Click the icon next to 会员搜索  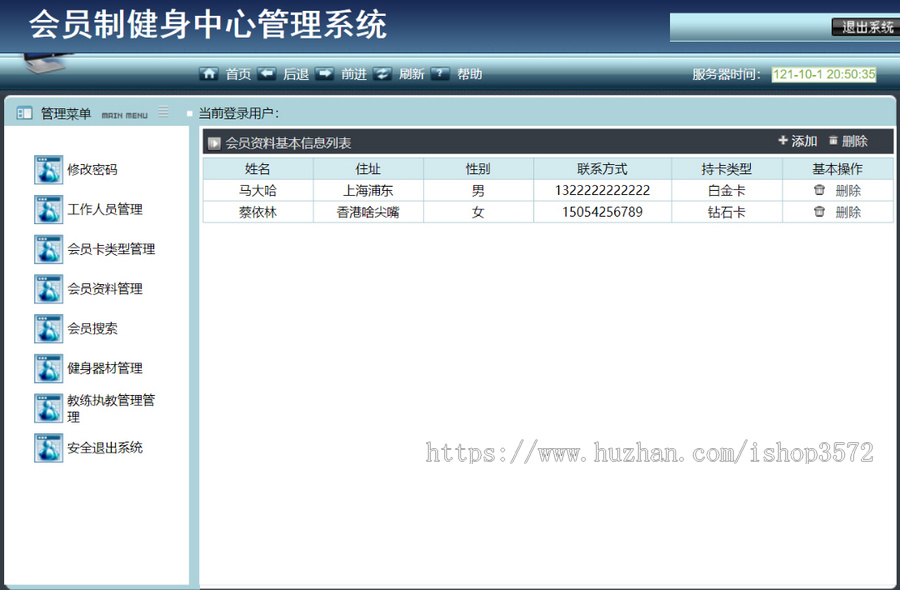point(48,328)
